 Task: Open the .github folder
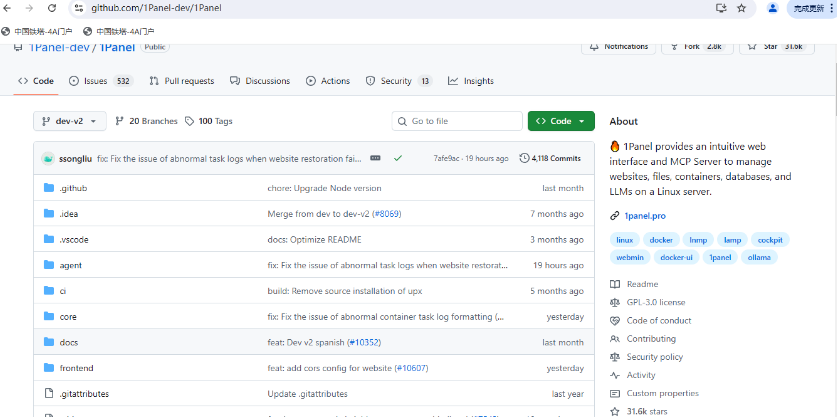tap(74, 188)
